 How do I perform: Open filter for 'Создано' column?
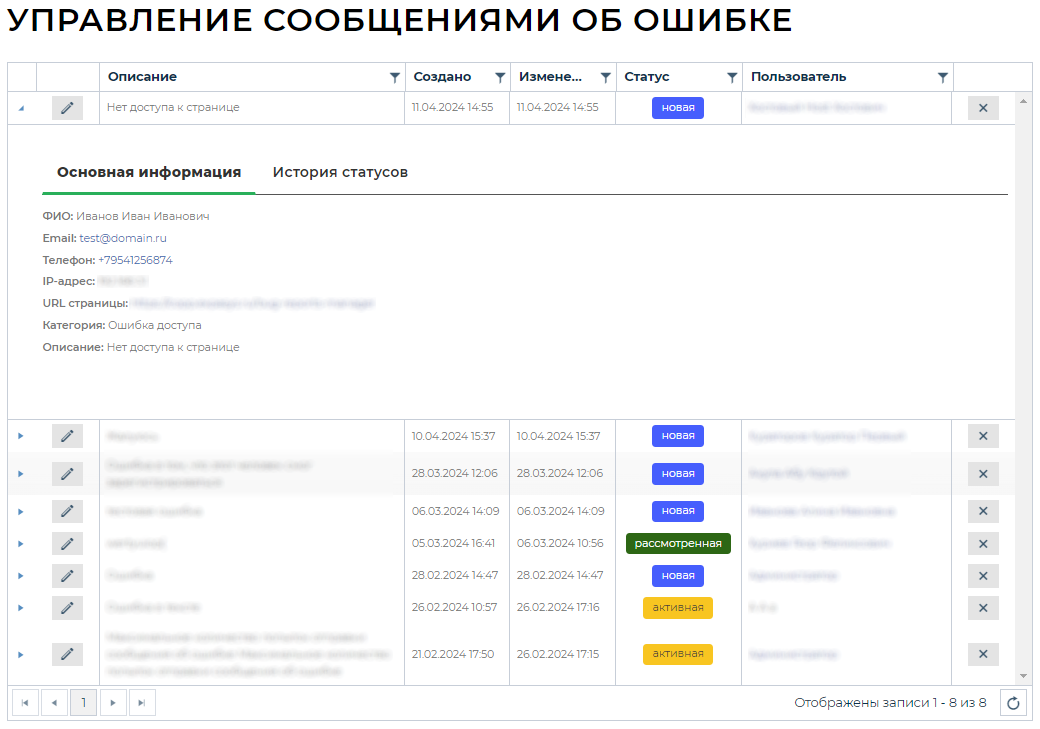pos(499,77)
